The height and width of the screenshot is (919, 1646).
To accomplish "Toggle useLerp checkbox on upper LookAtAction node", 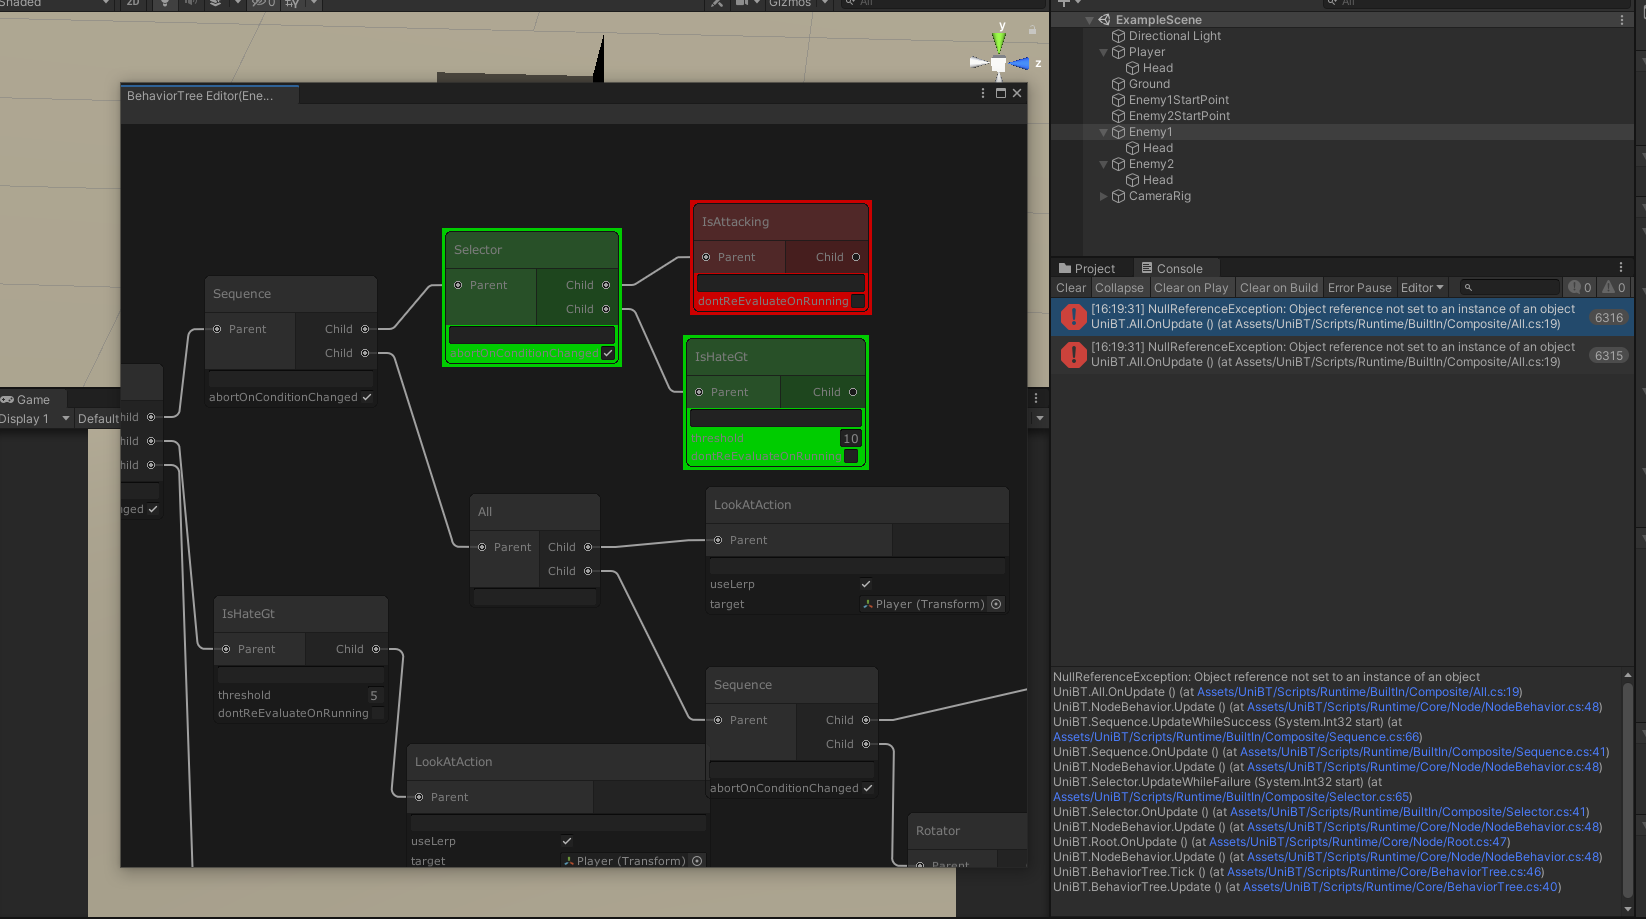I will coord(866,584).
